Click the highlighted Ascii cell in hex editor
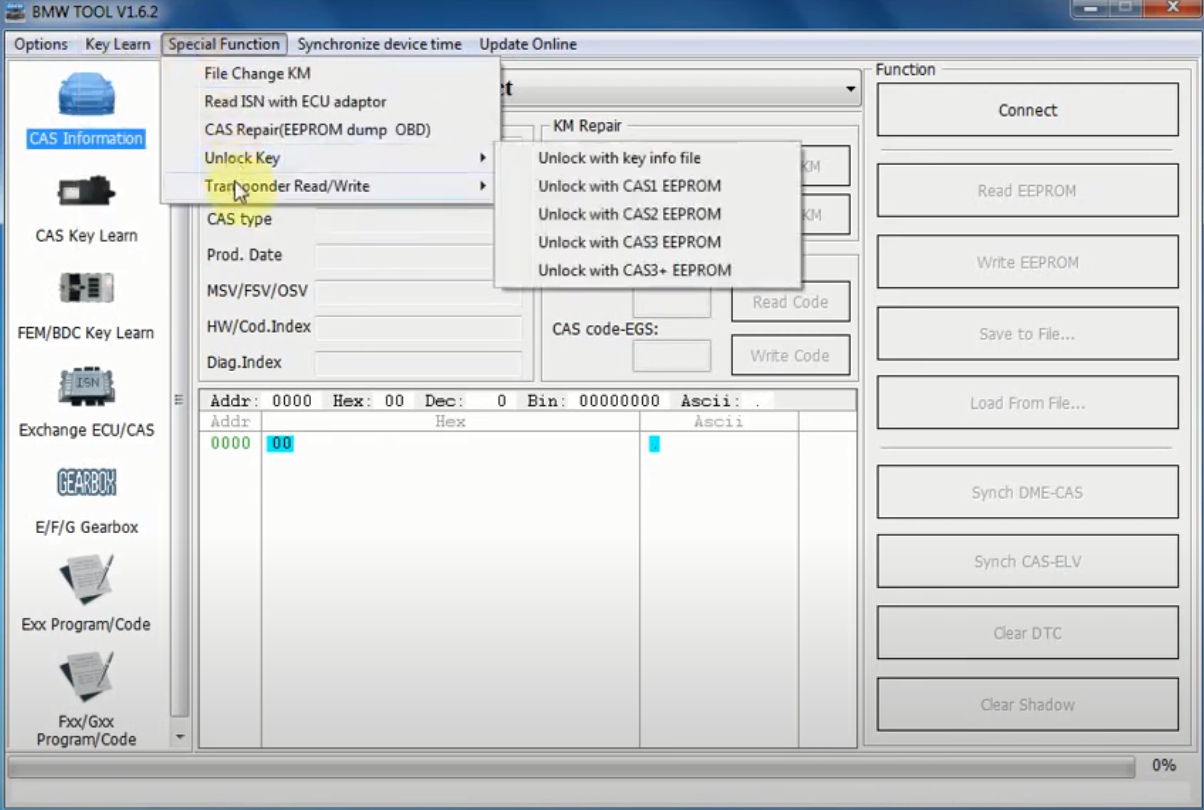Image resolution: width=1204 pixels, height=810 pixels. point(654,443)
